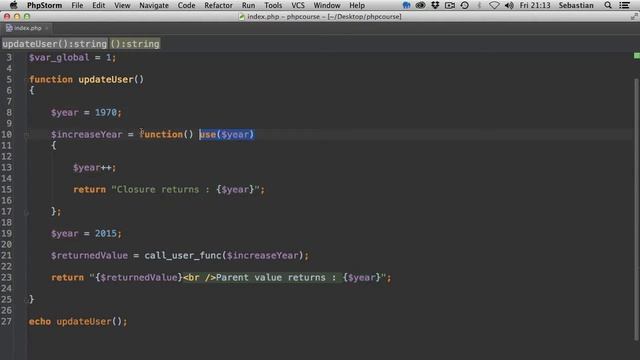Open the Code menu

pyautogui.click(x=187, y=5)
